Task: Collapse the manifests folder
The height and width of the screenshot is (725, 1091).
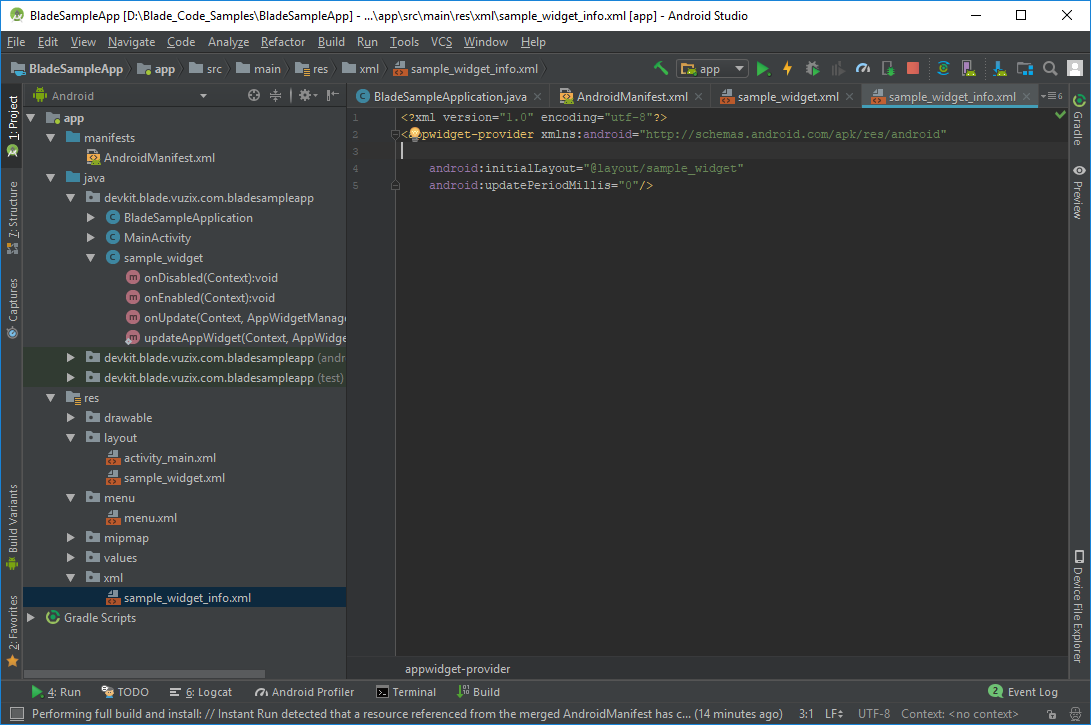Action: pos(51,138)
